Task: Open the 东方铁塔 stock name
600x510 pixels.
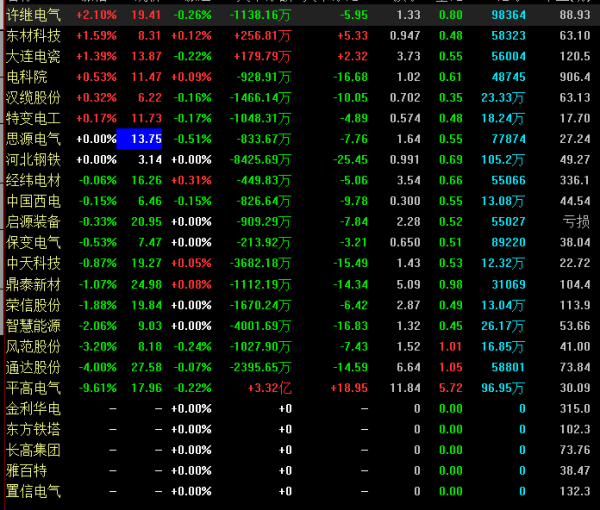Action: point(33,429)
